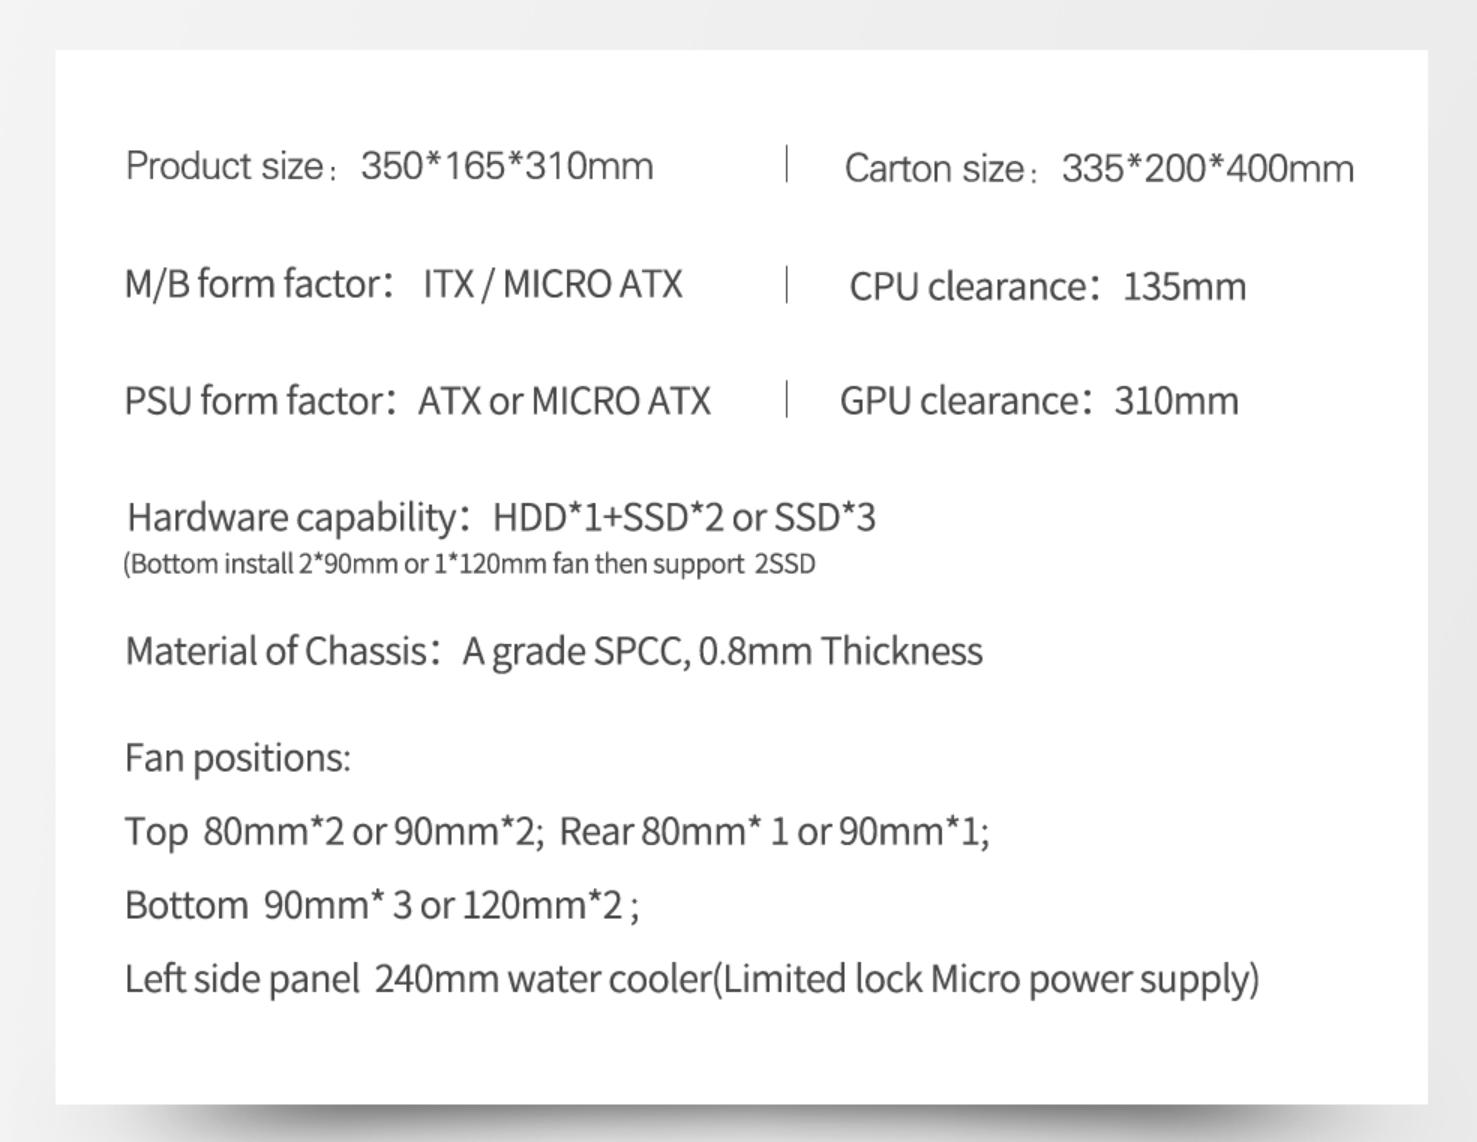Viewport: 1477px width, 1142px height.
Task: Click the "Fan positions:" heading
Action: click(x=238, y=758)
